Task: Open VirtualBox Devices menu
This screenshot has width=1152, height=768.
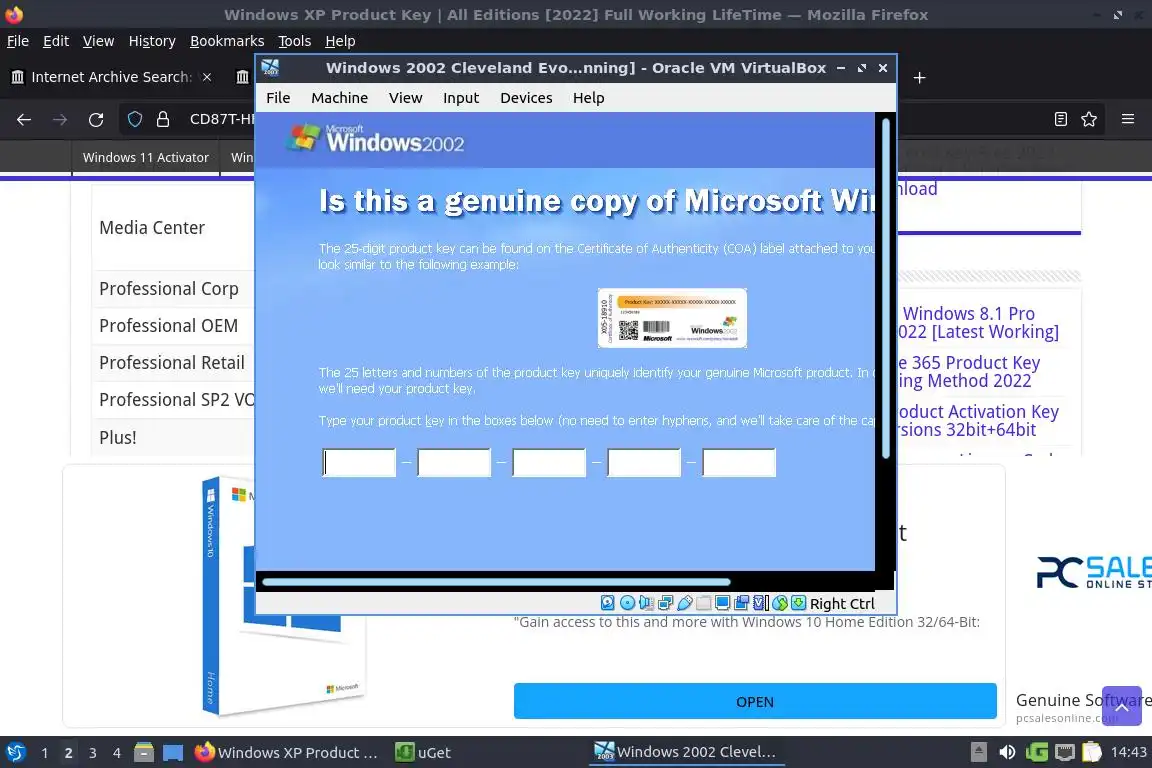Action: click(526, 98)
